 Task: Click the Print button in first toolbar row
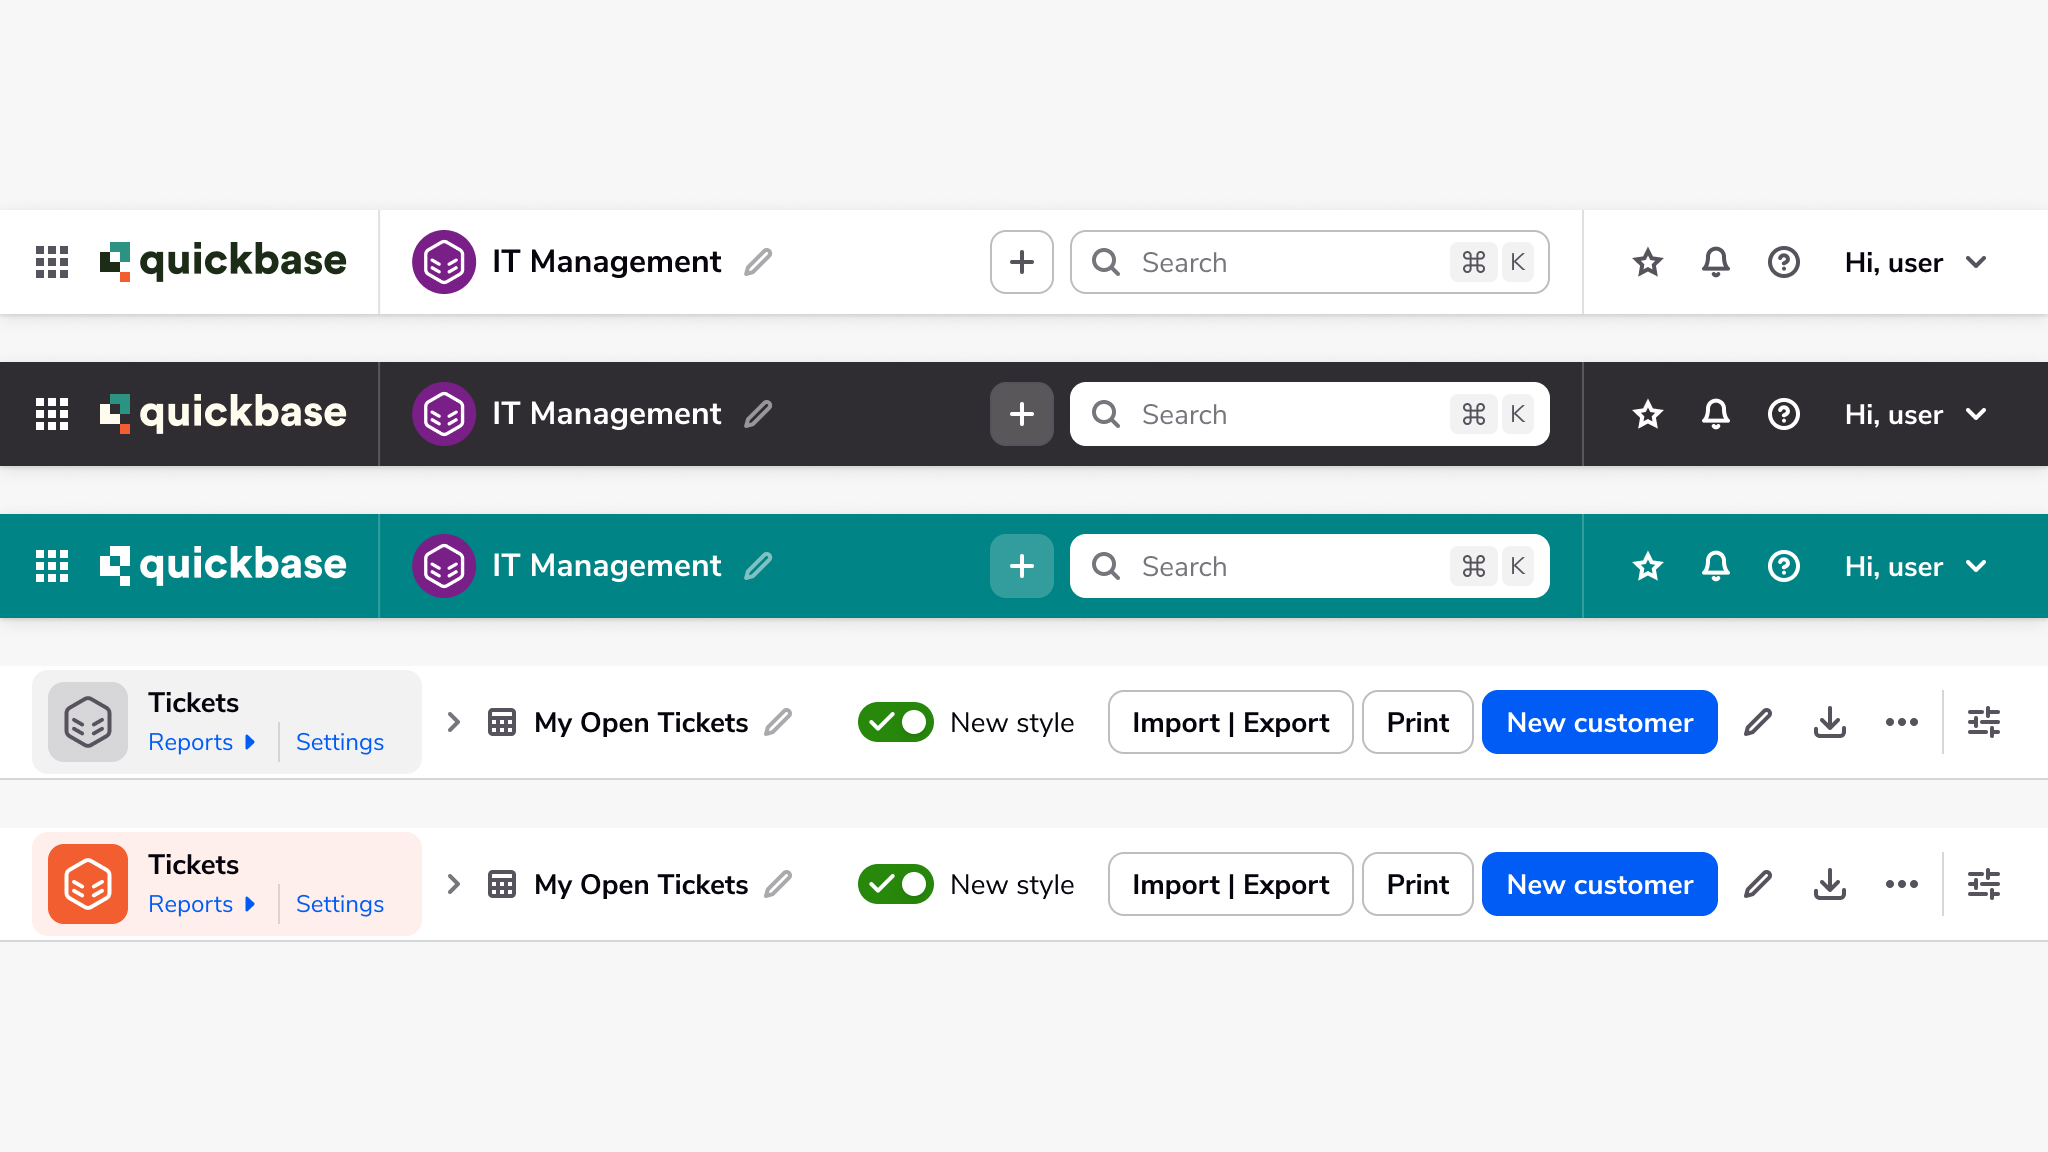[1416, 722]
